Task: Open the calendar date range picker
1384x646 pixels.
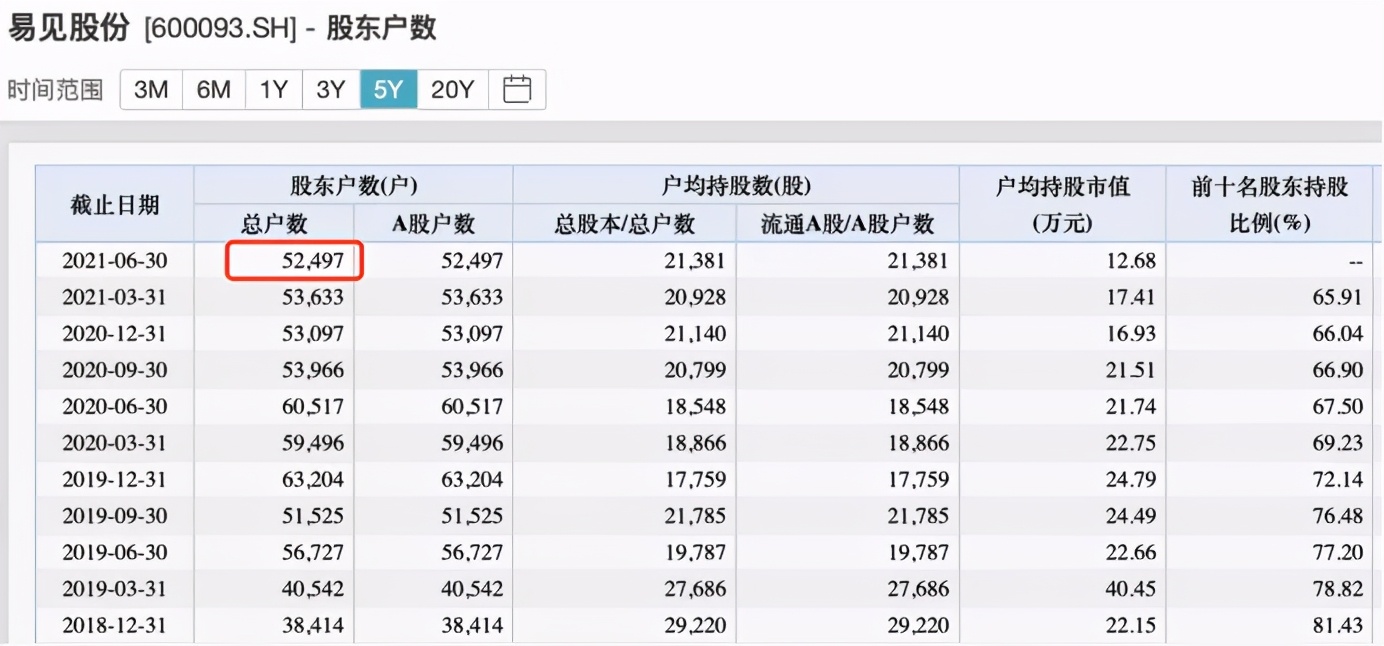Action: (x=517, y=90)
